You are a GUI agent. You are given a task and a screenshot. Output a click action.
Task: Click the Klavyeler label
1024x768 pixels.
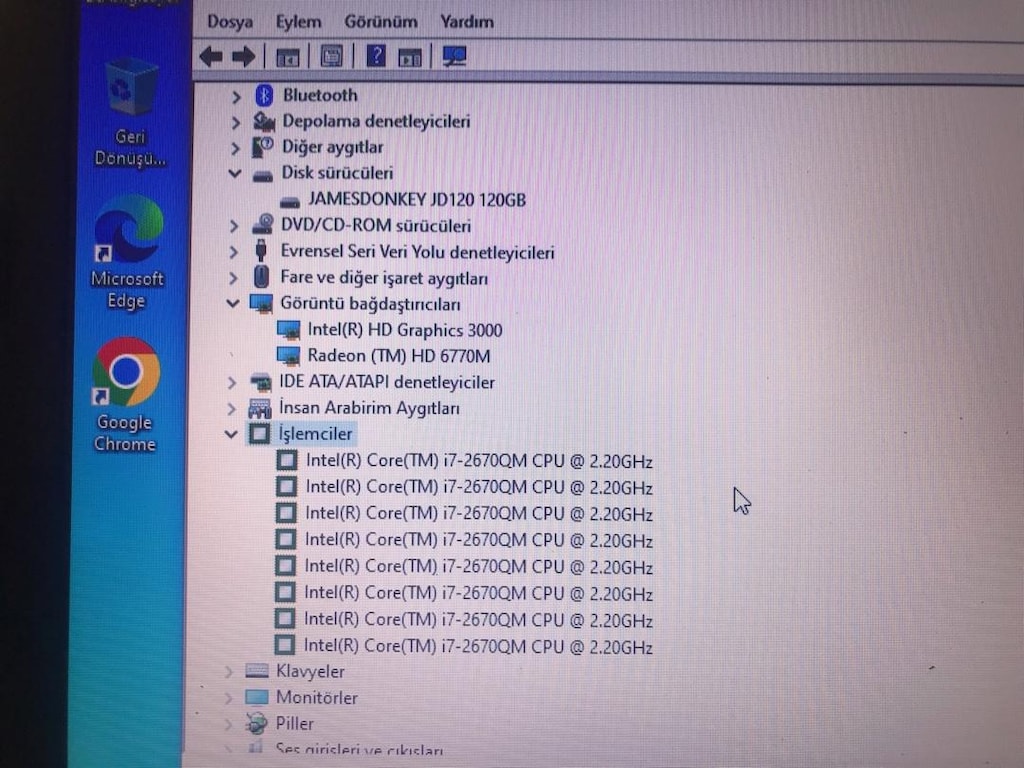point(310,671)
